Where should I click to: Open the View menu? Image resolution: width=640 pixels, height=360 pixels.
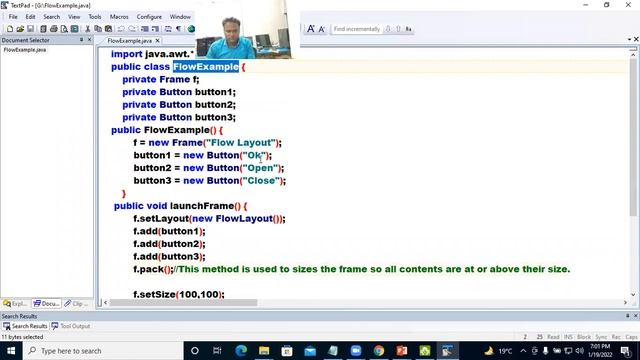pyautogui.click(x=74, y=17)
